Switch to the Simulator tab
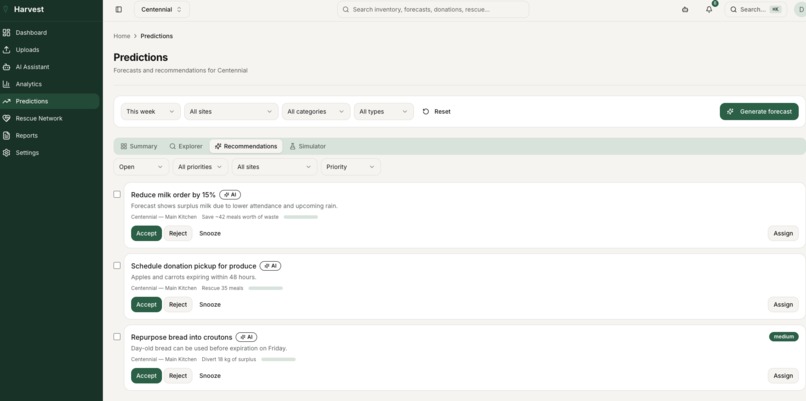Viewport: 806px width, 401px height. point(307,147)
